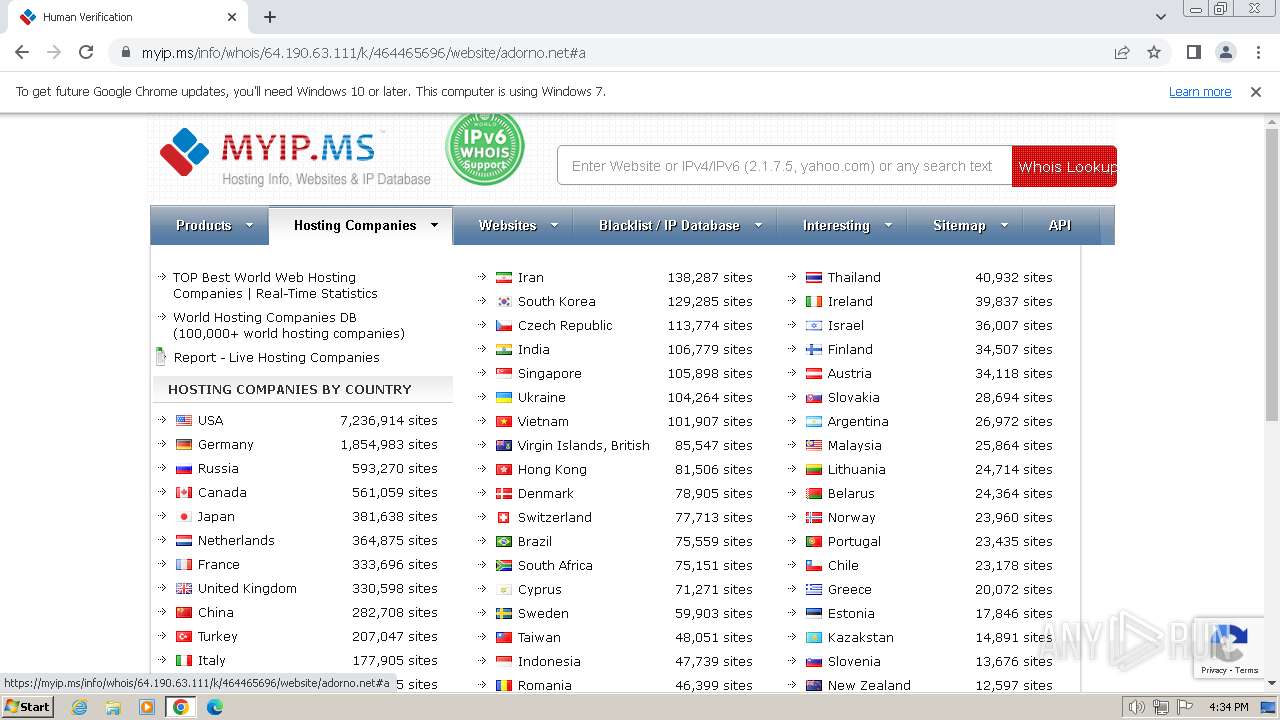Close the Human Verification tab
The width and height of the screenshot is (1280, 720).
coord(232,17)
